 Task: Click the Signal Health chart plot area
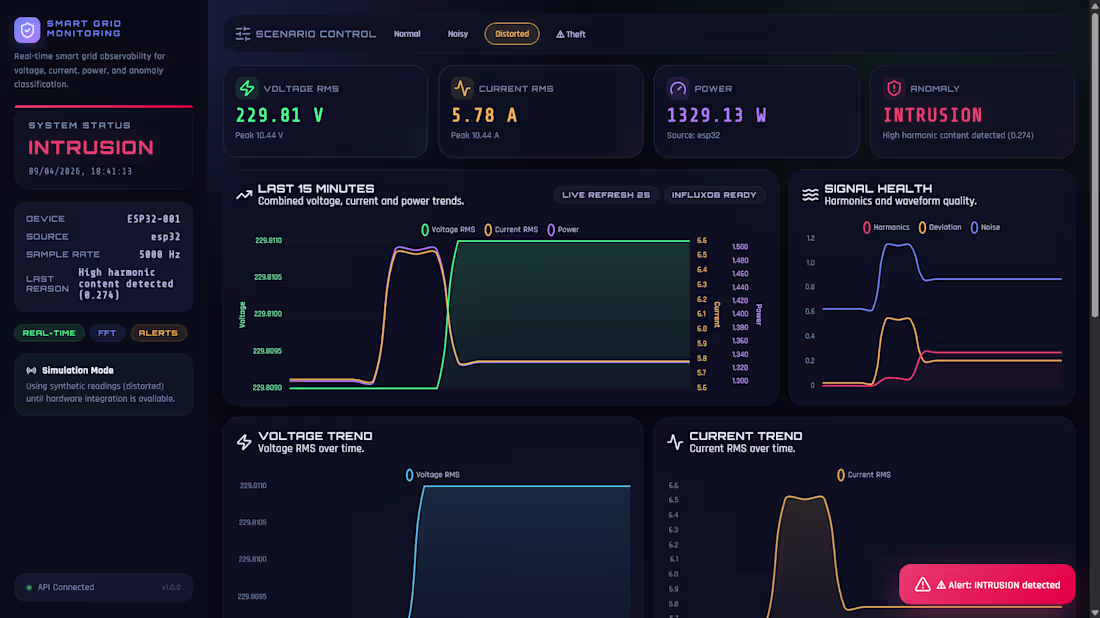pos(941,311)
